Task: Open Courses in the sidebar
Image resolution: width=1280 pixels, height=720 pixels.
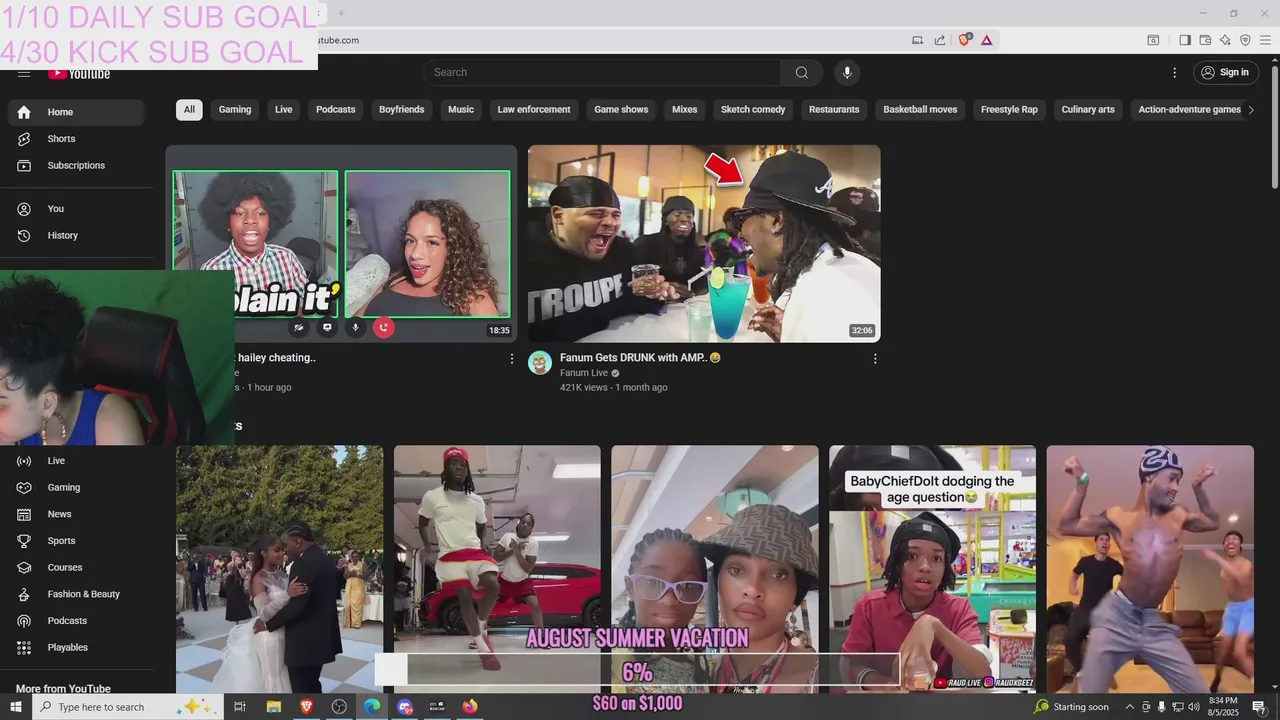Action: tap(75, 567)
